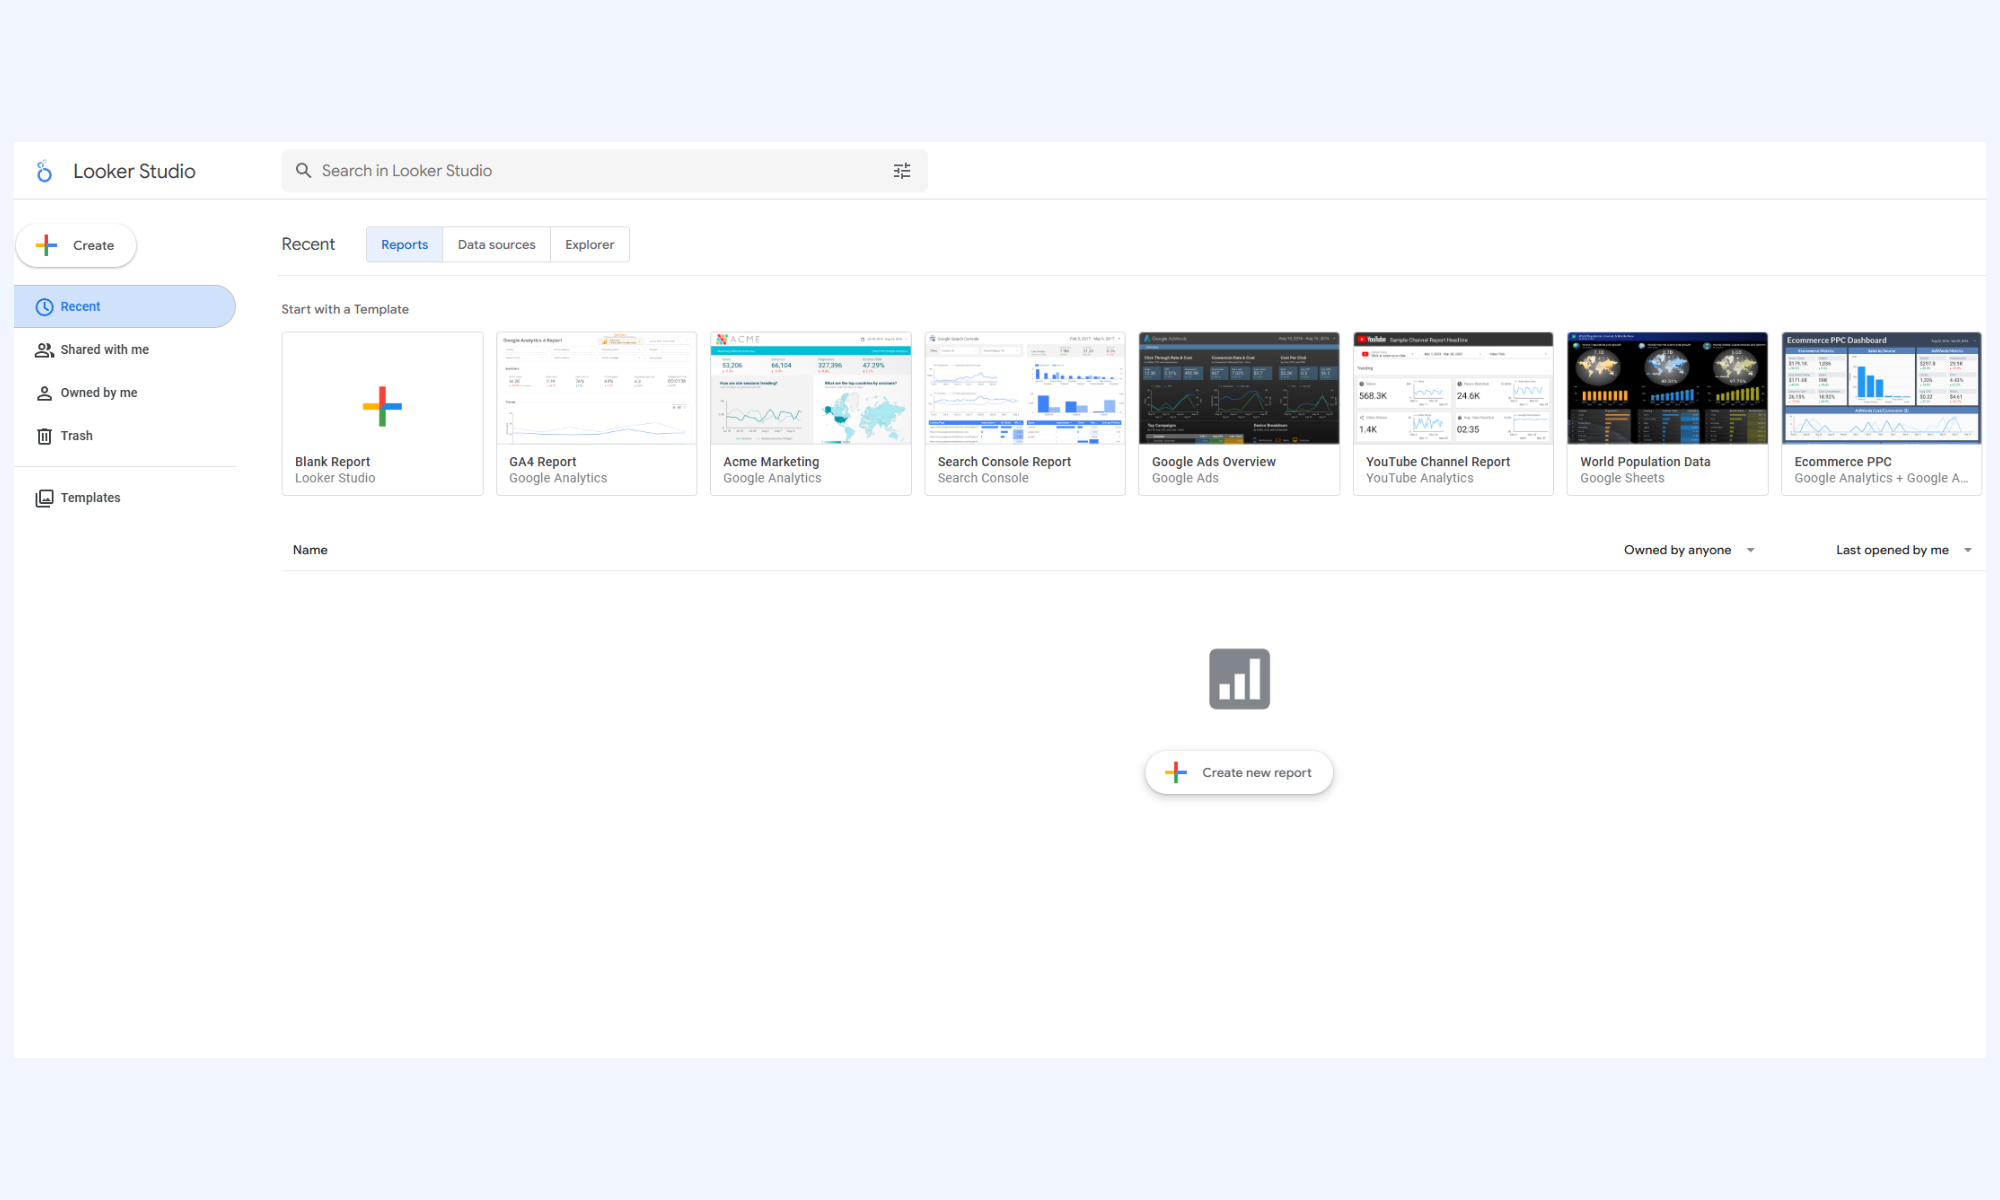Open Owned by me list

click(125, 392)
